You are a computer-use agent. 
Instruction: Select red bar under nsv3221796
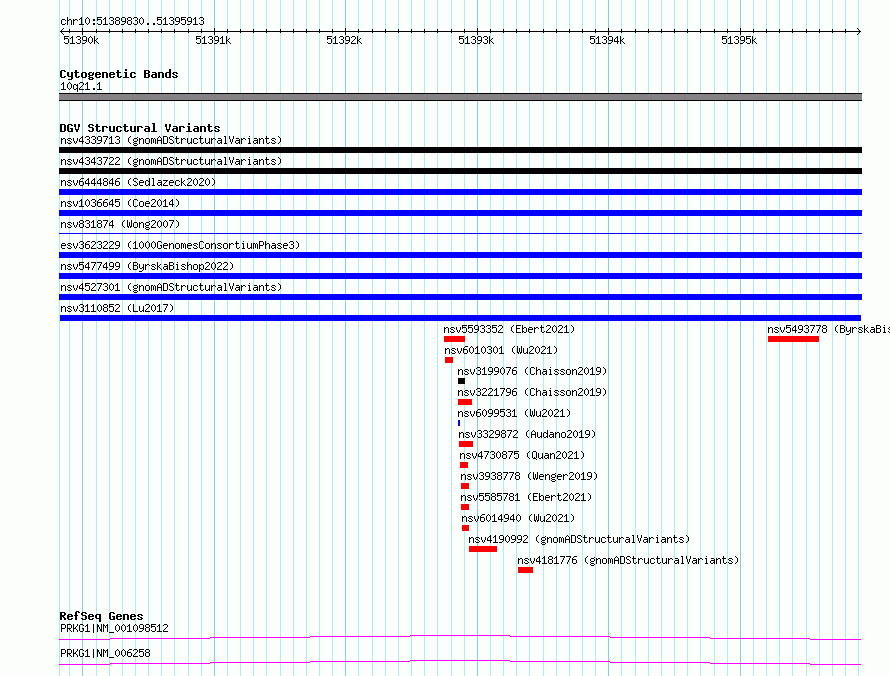coord(465,402)
